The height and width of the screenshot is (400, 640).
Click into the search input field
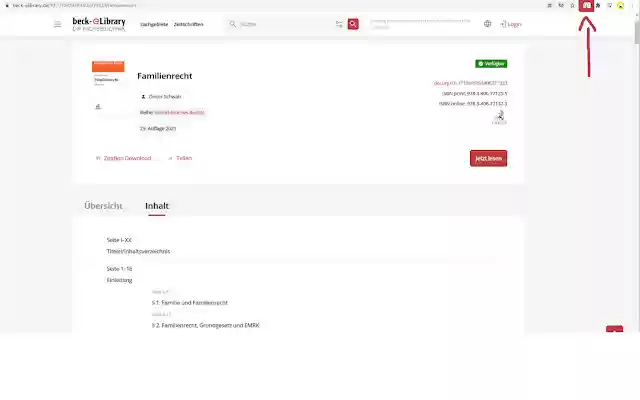click(286, 24)
